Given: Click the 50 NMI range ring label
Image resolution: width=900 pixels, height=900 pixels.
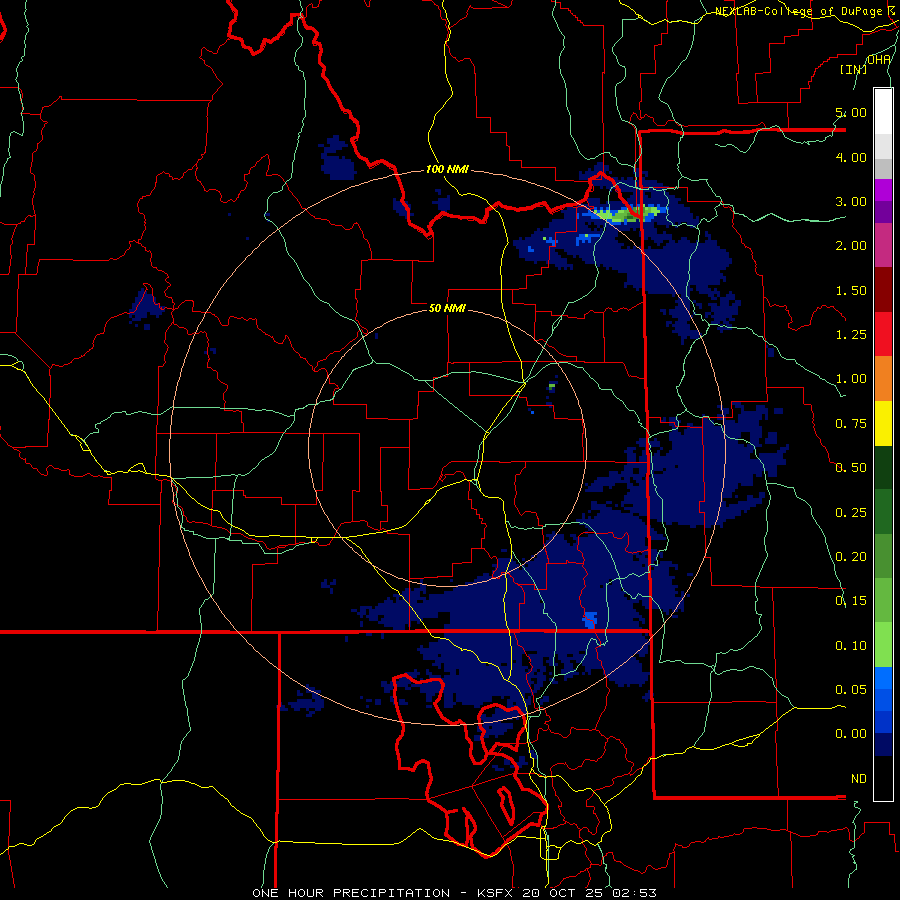Looking at the screenshot, I should coord(447,308).
